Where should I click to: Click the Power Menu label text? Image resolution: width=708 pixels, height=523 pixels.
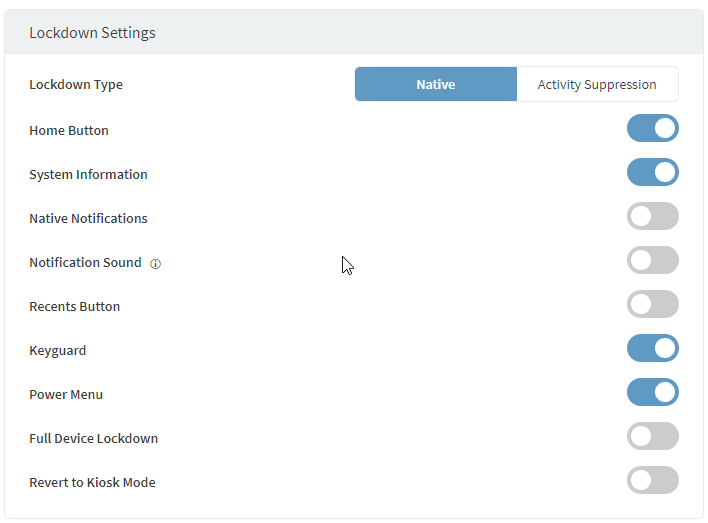pos(66,395)
